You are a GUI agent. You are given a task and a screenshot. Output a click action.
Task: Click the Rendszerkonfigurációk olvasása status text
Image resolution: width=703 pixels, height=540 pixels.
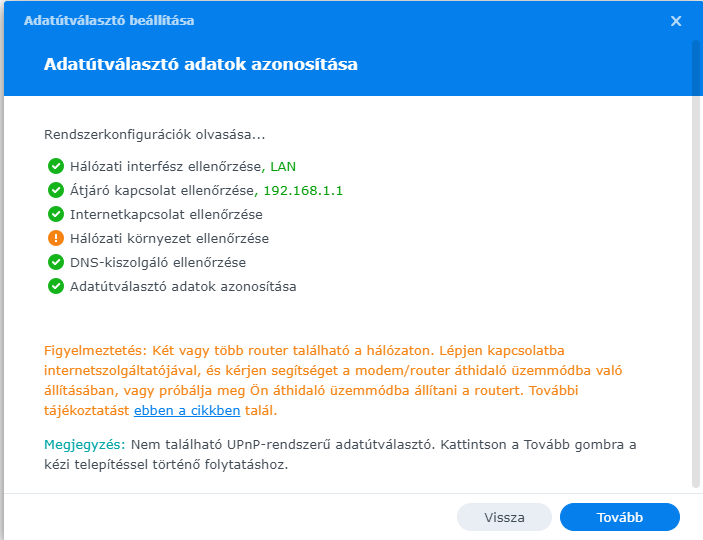point(155,135)
